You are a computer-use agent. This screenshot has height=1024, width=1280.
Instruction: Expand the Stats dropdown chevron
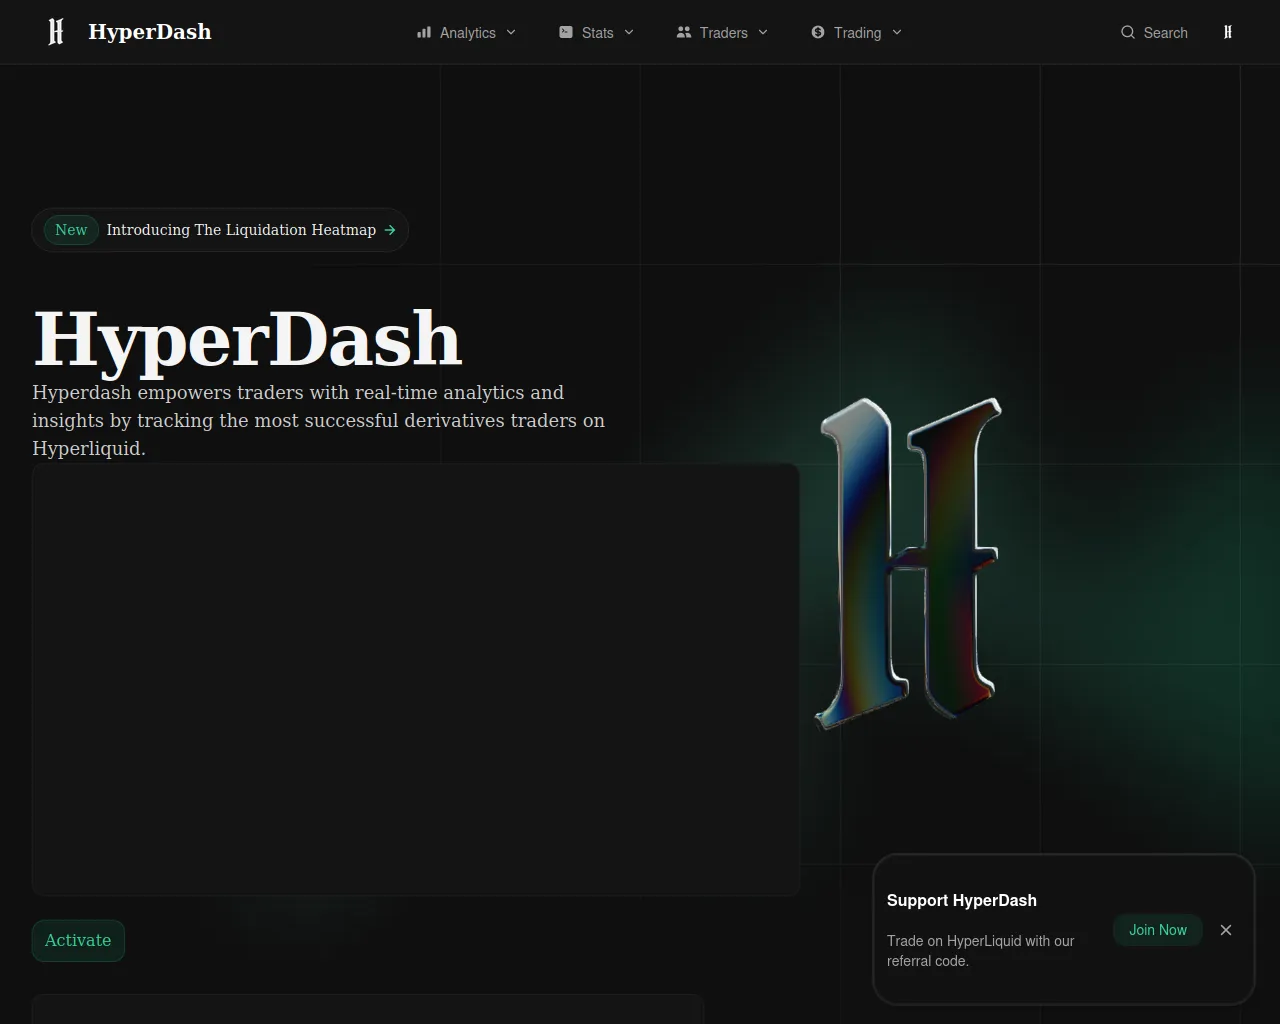(629, 32)
